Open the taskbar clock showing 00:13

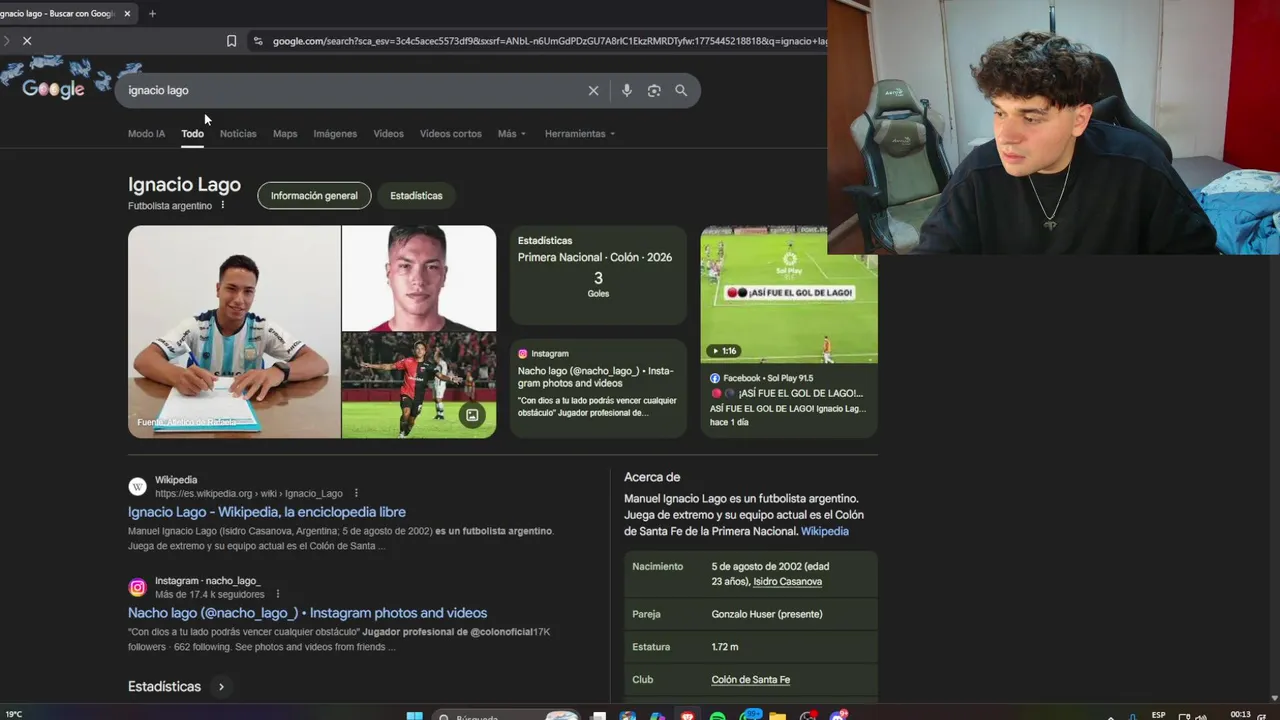tap(1240, 714)
